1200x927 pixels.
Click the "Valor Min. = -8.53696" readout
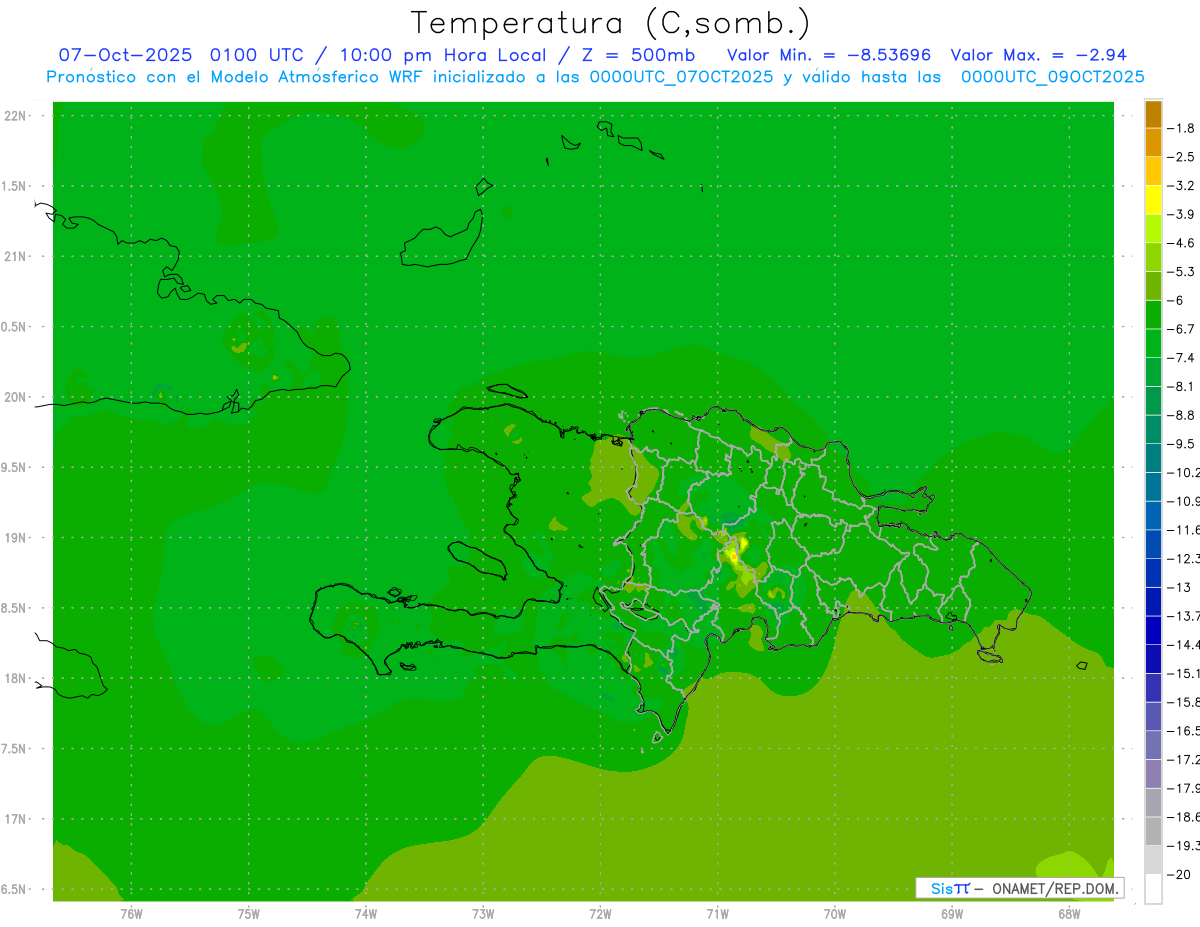click(828, 55)
